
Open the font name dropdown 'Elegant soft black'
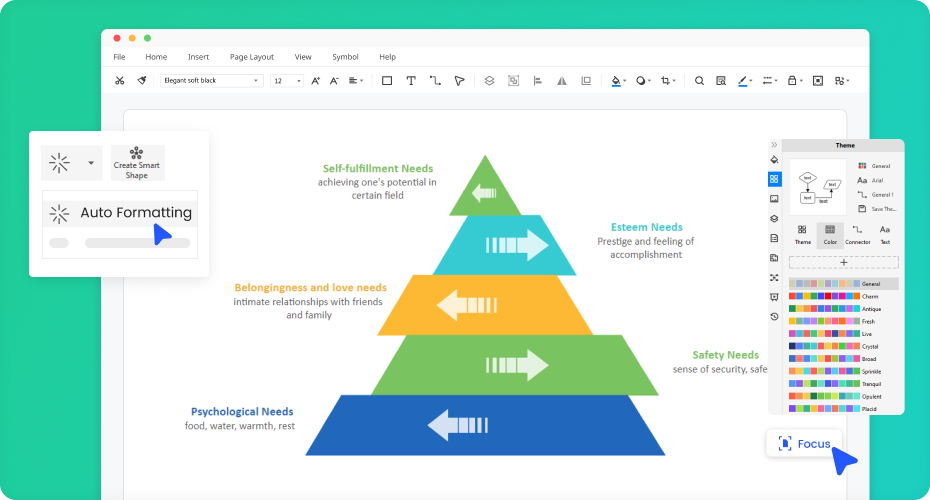click(211, 81)
